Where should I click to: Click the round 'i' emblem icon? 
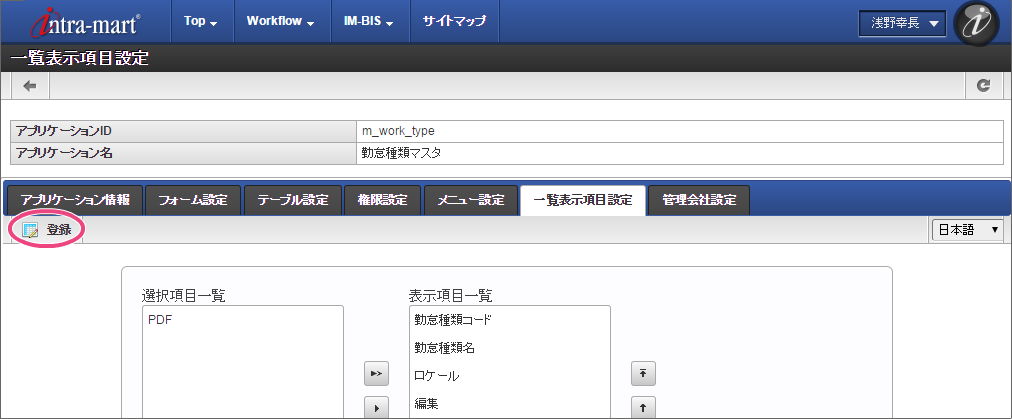(976, 23)
